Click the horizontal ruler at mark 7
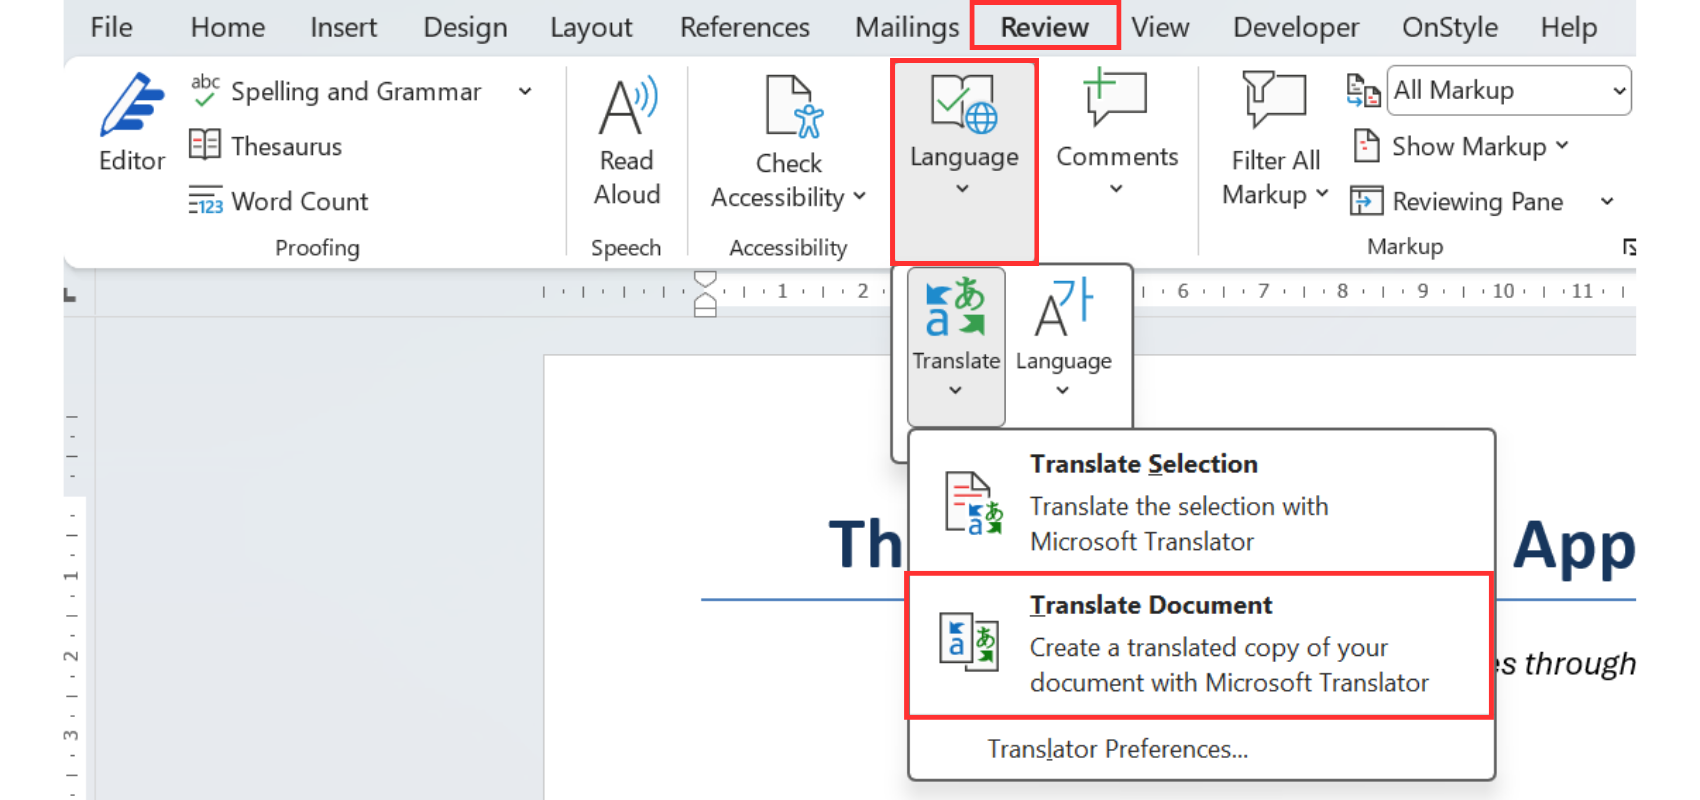1700x800 pixels. click(x=1263, y=291)
